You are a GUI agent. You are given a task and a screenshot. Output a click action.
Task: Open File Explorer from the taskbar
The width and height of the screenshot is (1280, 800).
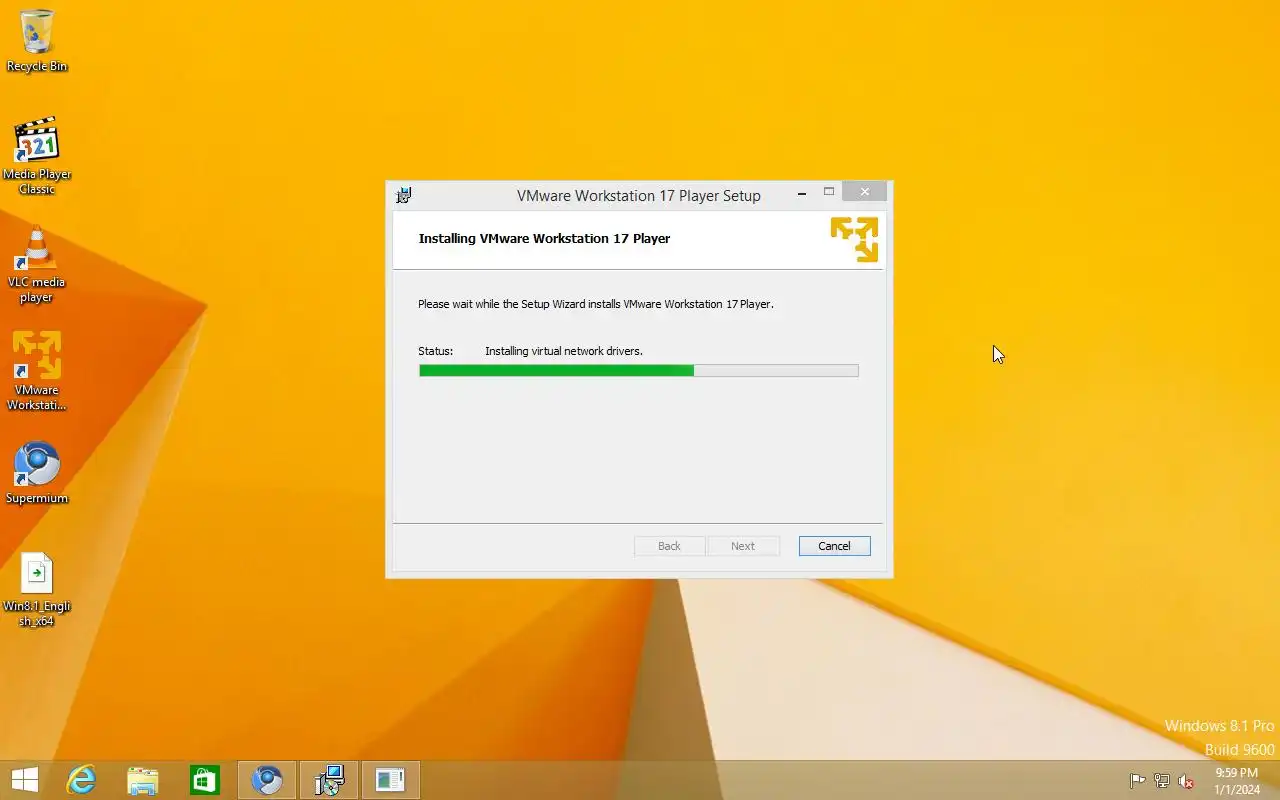coord(143,780)
